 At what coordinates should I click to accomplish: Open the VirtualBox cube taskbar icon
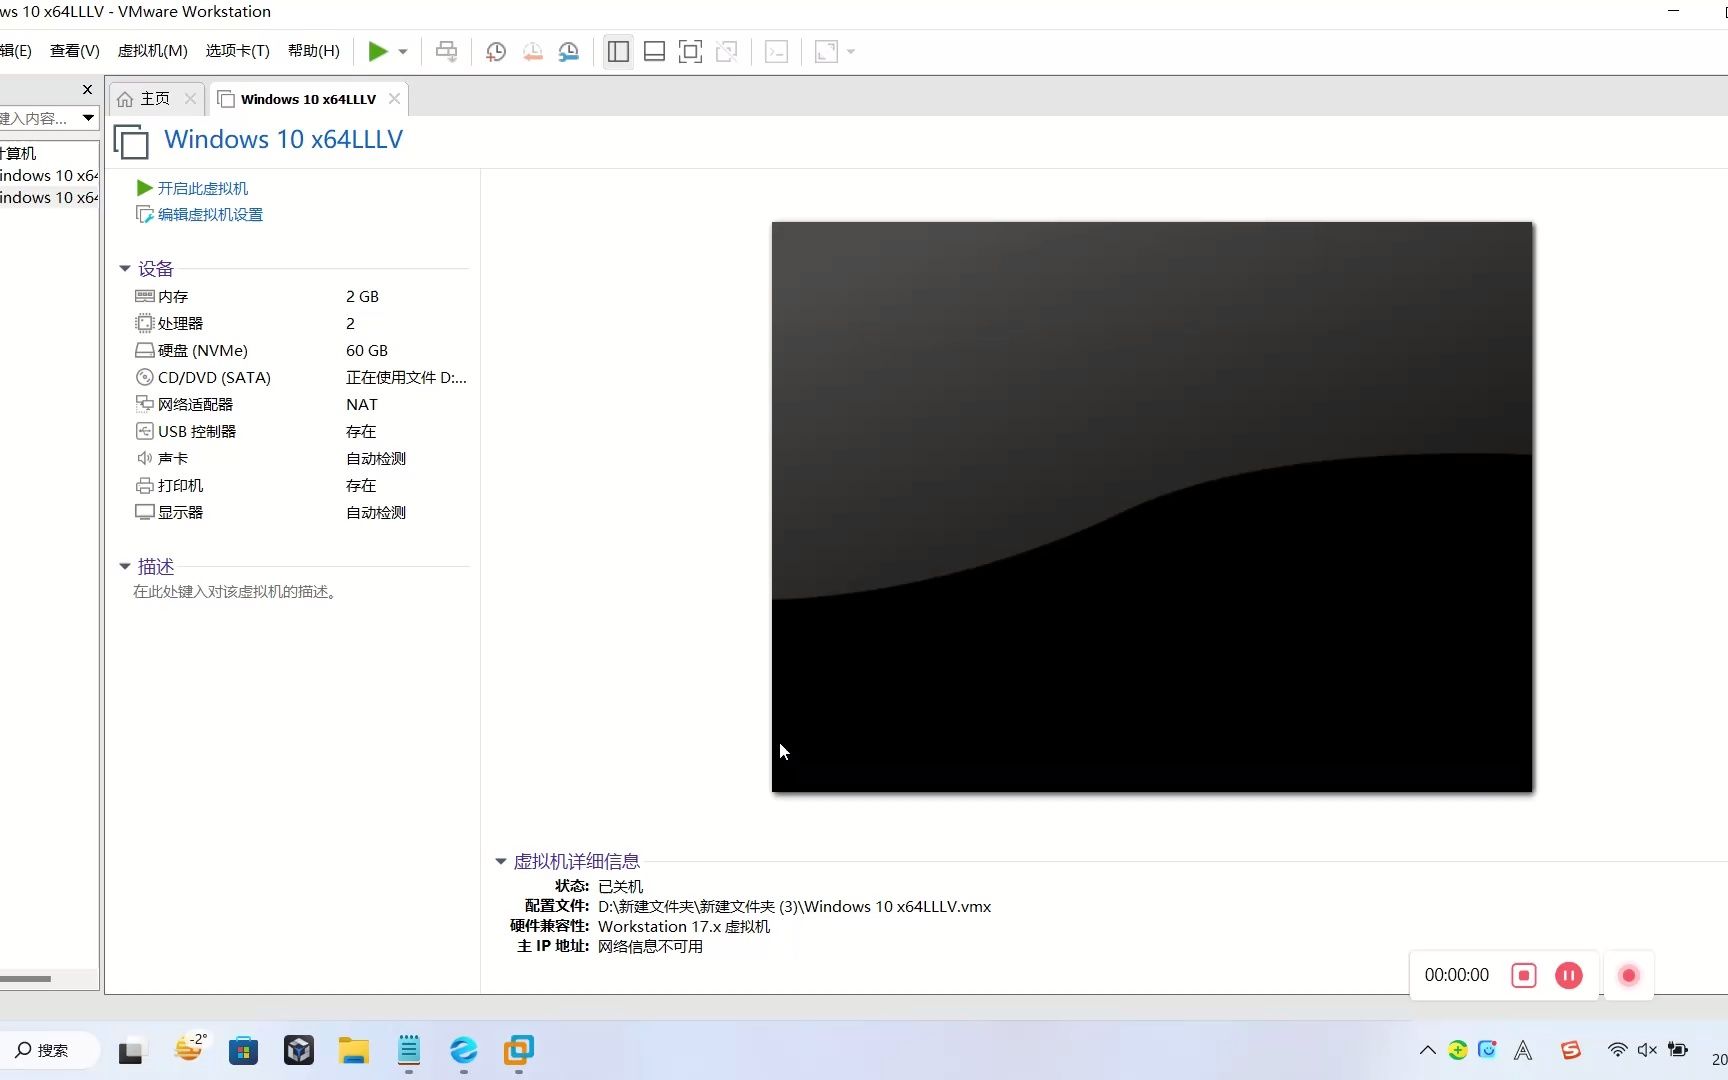click(299, 1050)
